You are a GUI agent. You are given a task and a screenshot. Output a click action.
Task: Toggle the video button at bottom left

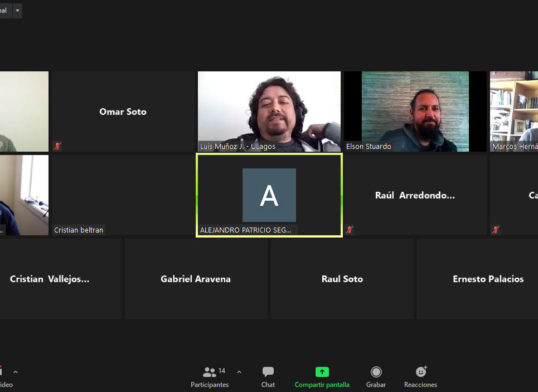pos(4,376)
